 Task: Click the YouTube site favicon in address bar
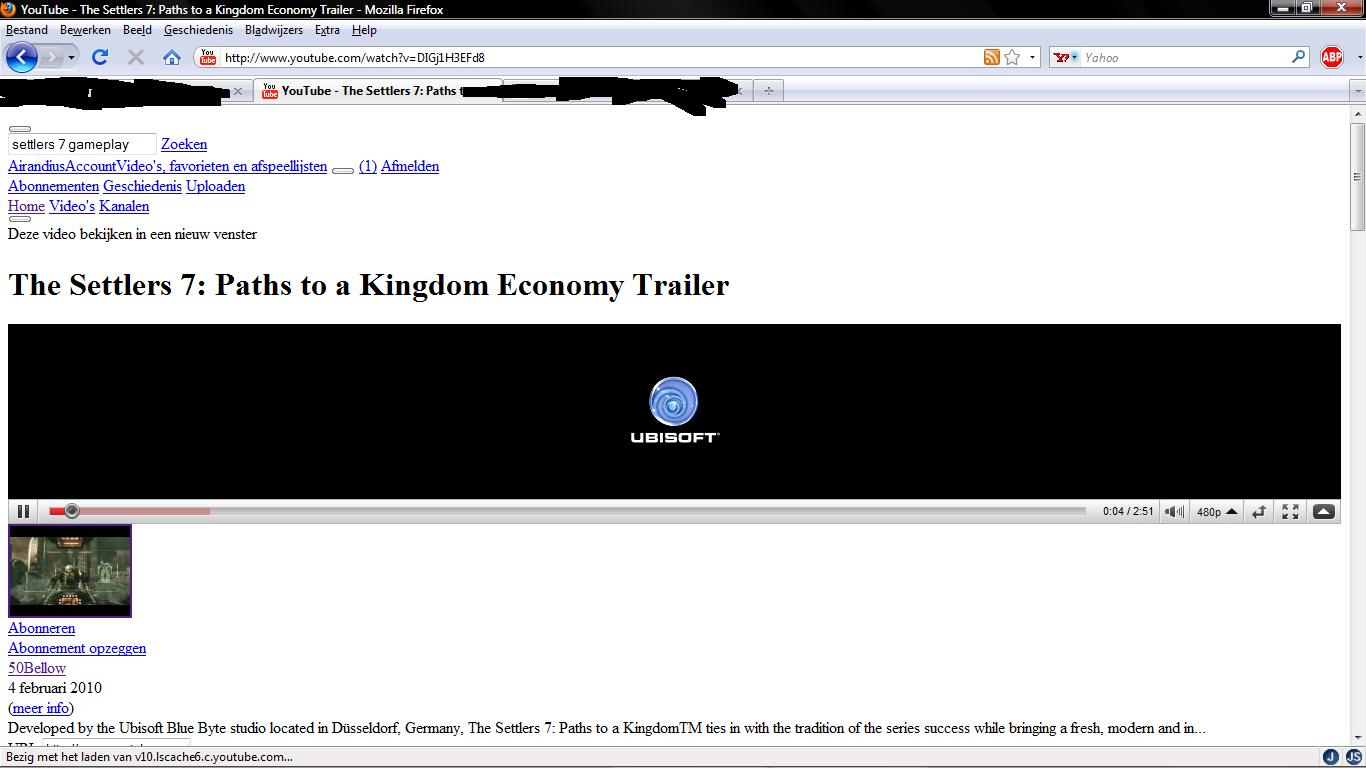[x=208, y=57]
